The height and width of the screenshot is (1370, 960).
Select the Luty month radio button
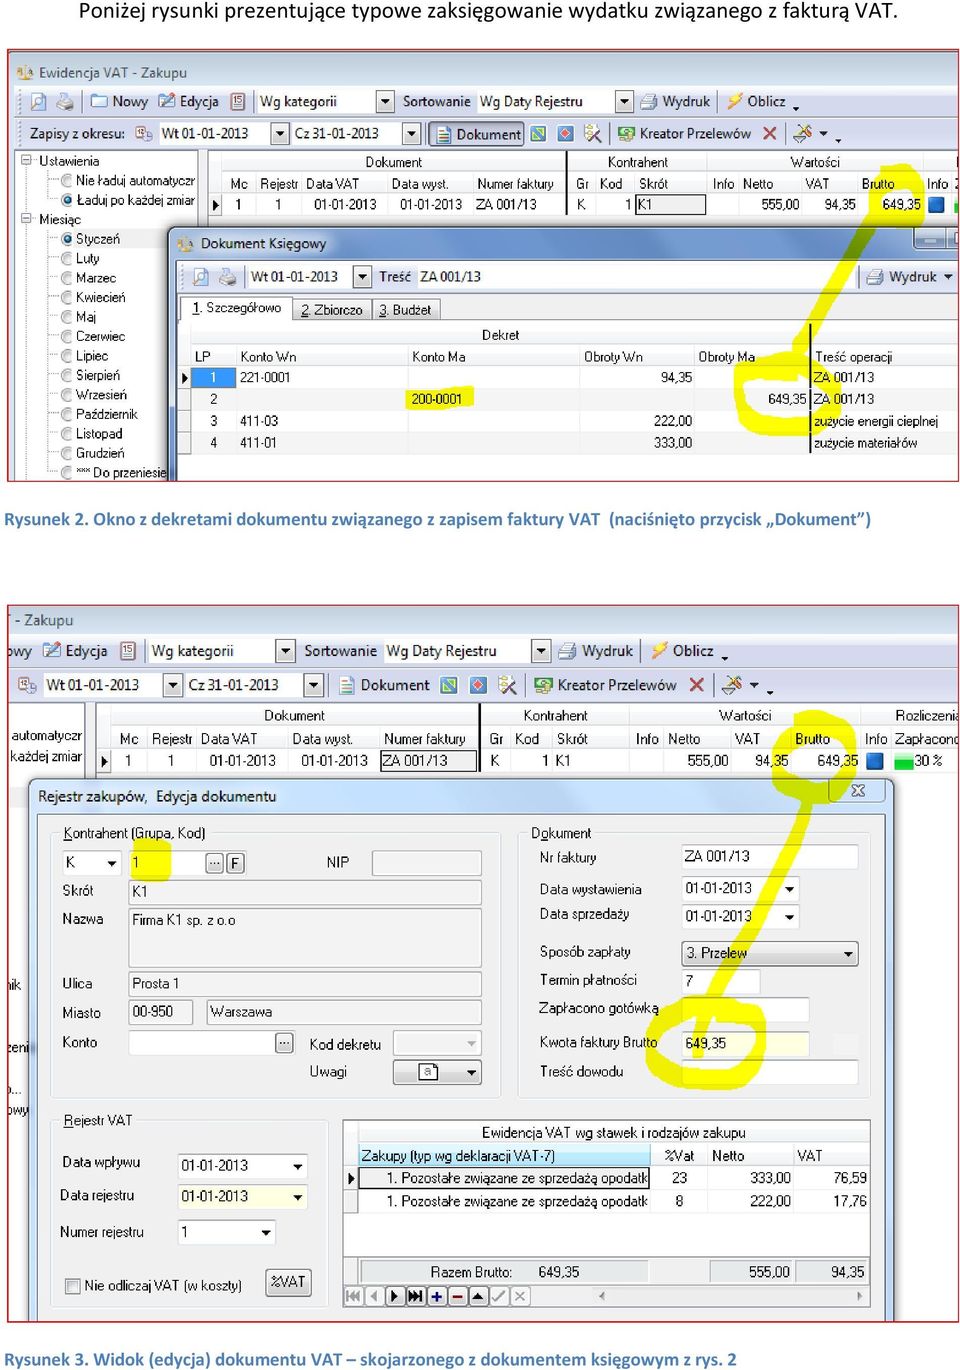pos(67,258)
